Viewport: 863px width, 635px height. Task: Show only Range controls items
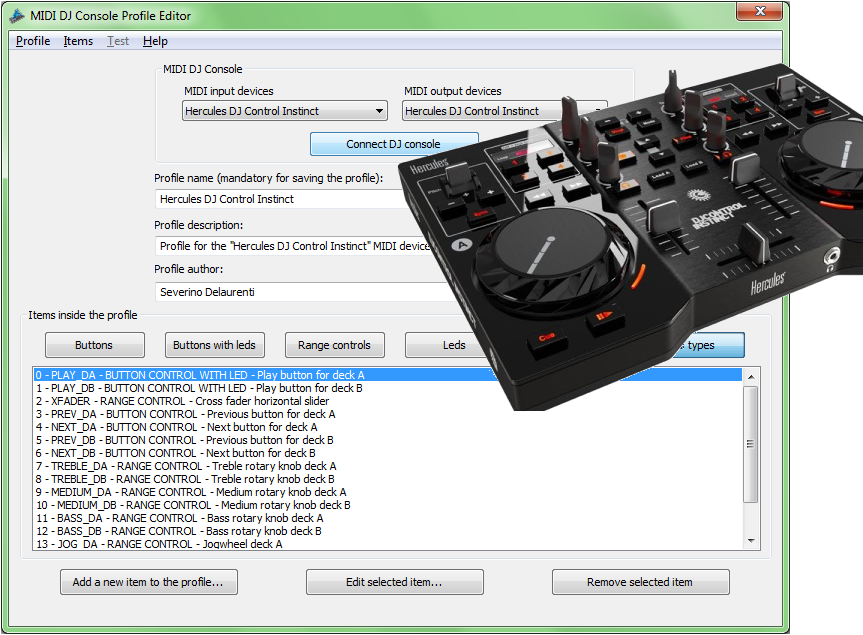pos(334,345)
